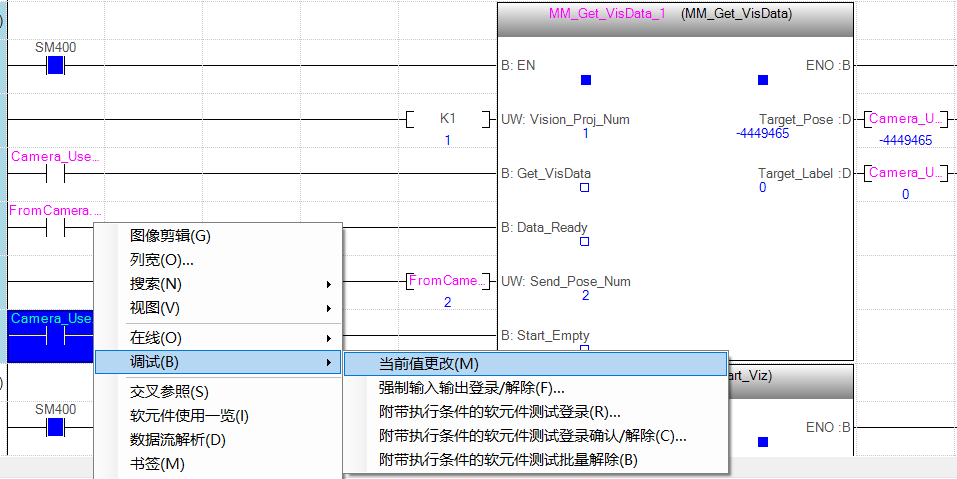957x479 pixels.
Task: Click 书签(M) menu entry
Action: 218,464
